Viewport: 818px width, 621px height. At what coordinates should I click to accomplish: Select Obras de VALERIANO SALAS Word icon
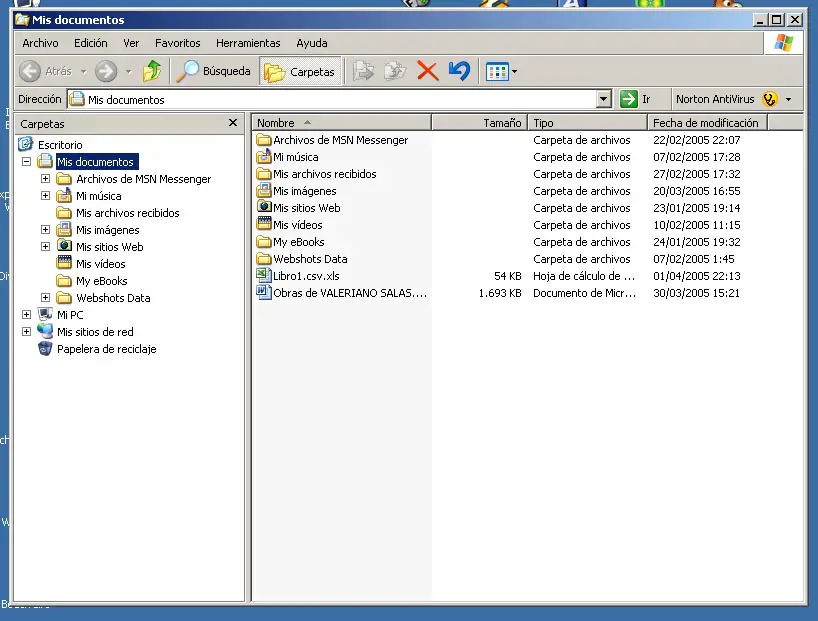[264, 292]
